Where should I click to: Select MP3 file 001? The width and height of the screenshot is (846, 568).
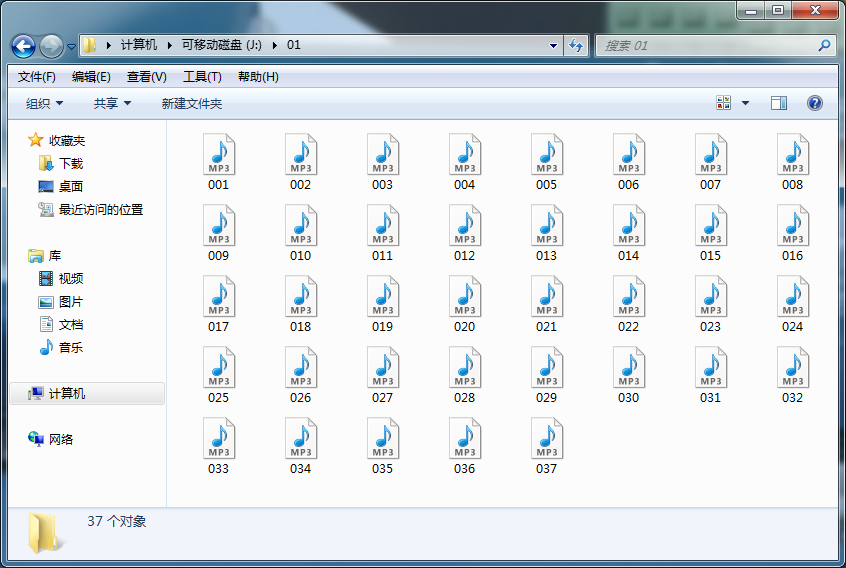click(x=219, y=162)
